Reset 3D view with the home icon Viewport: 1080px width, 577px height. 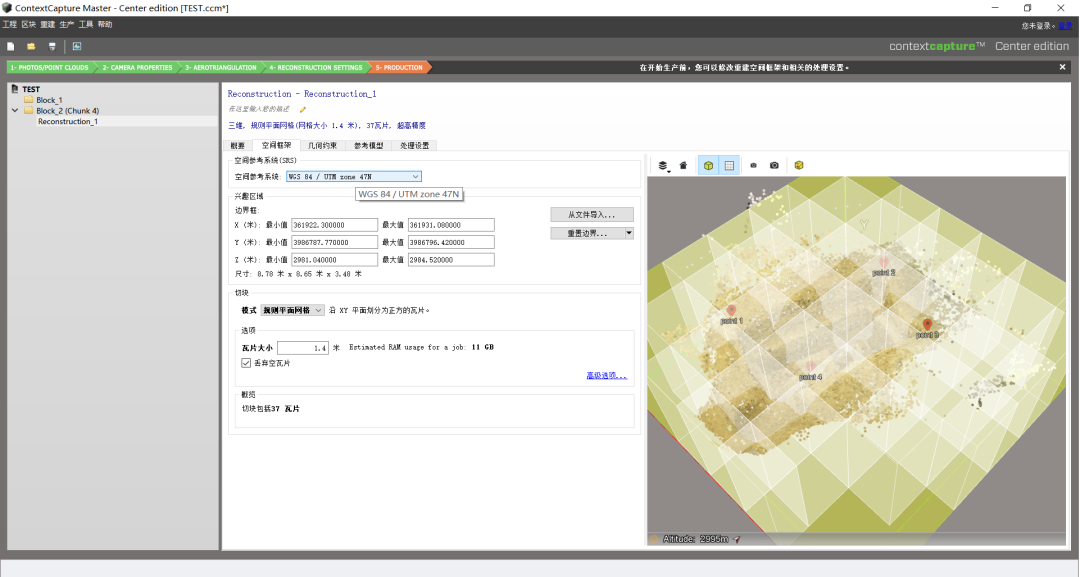[x=683, y=165]
